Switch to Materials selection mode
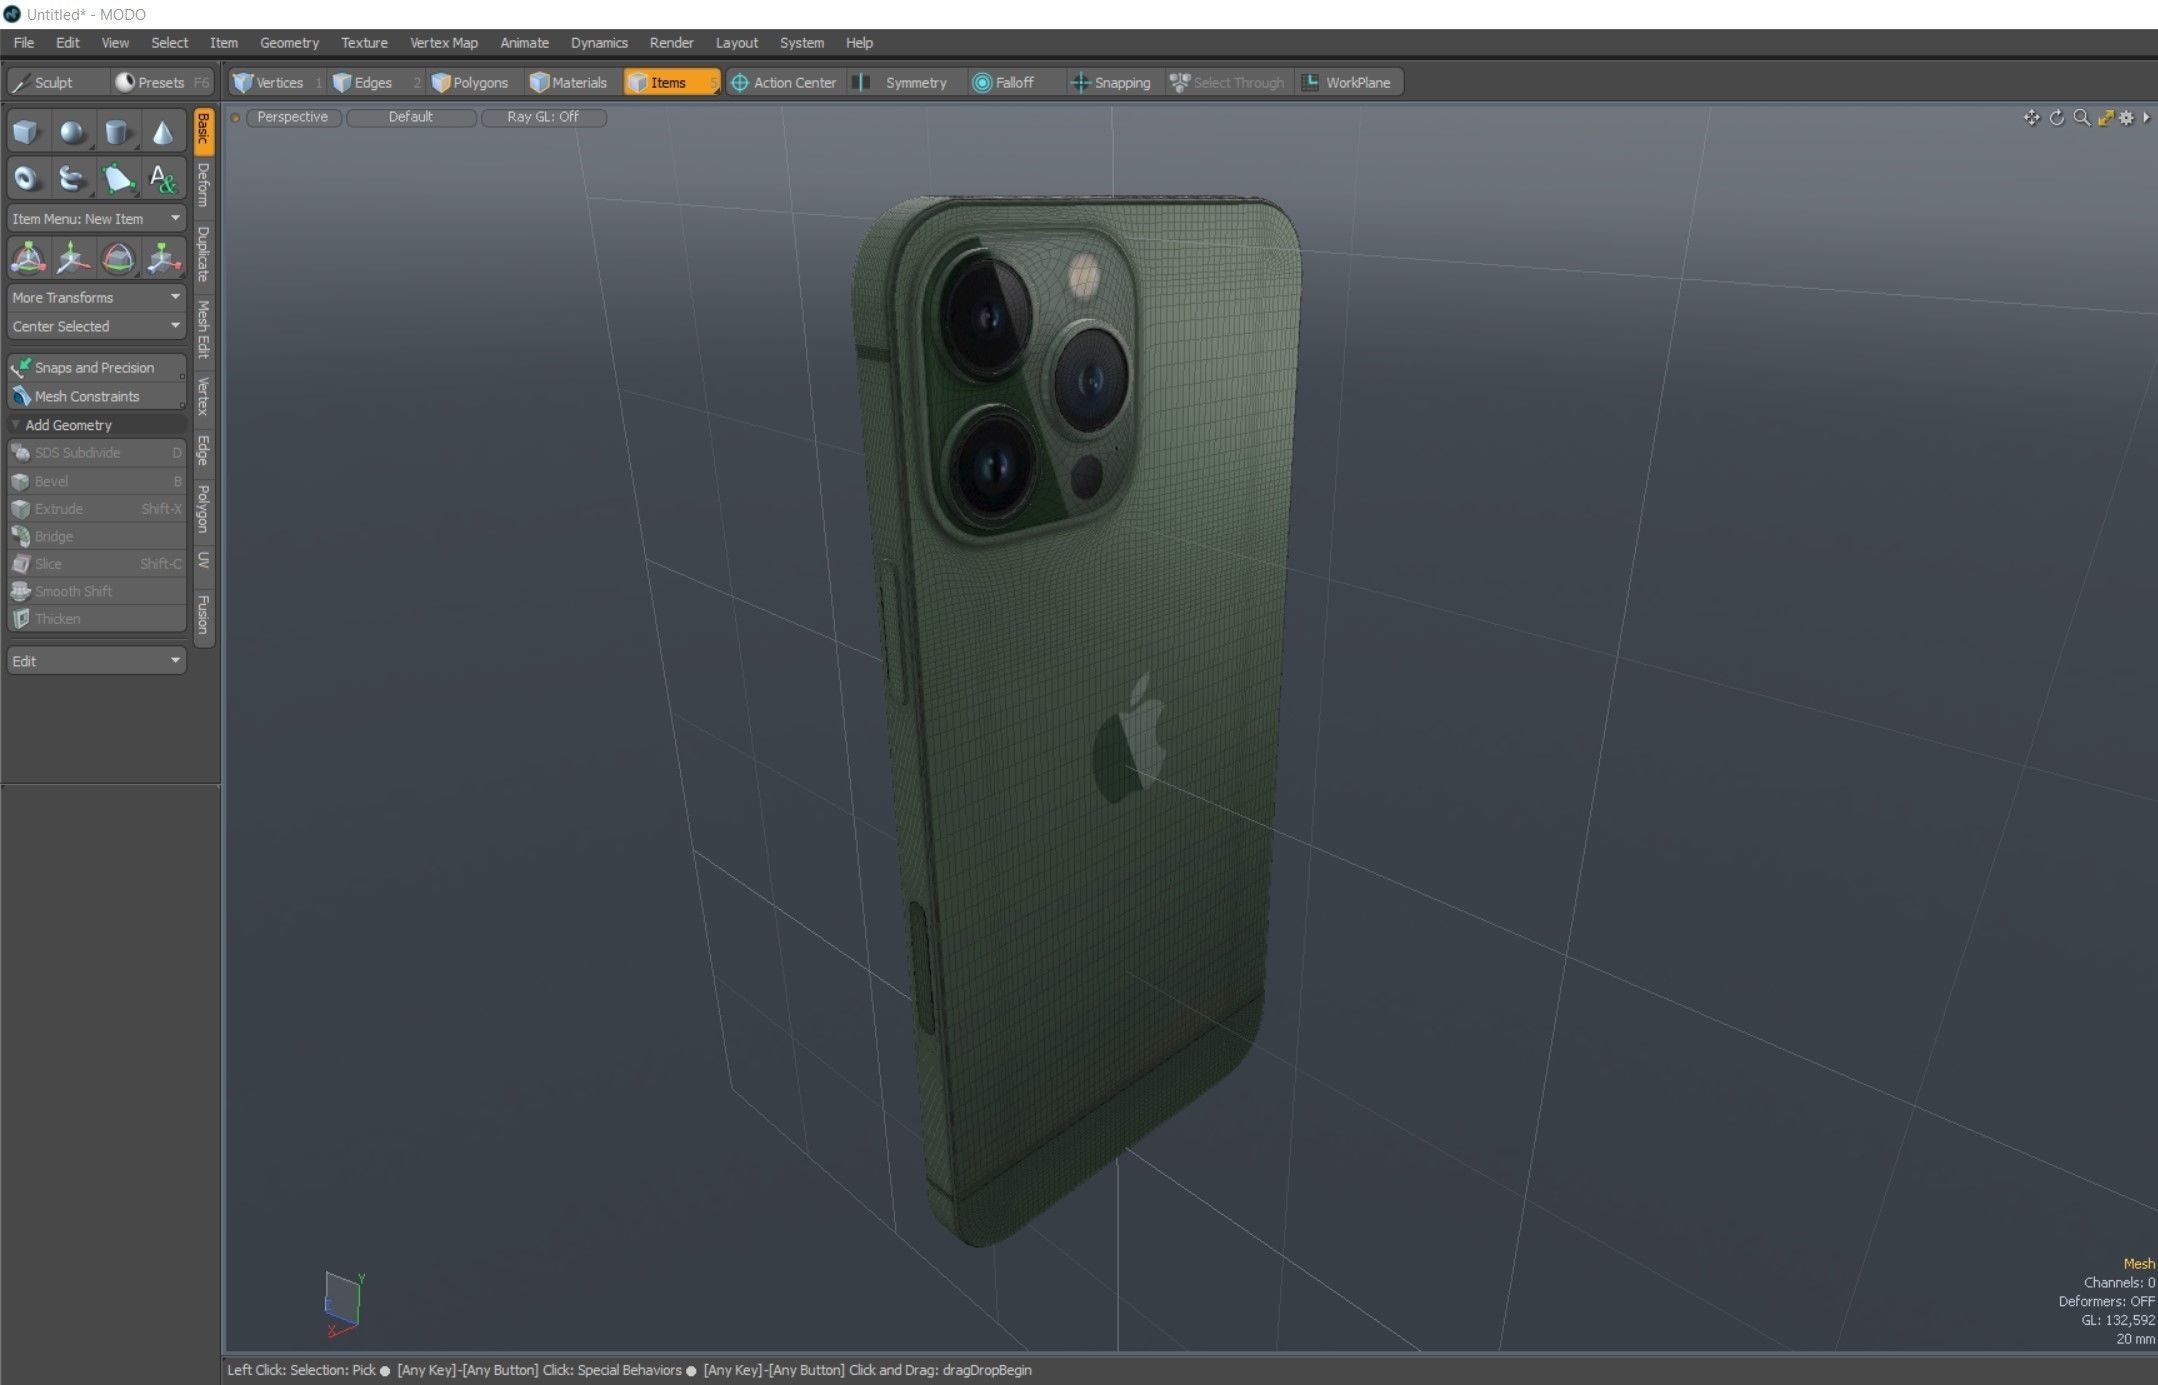The height and width of the screenshot is (1385, 2158). pos(571,82)
